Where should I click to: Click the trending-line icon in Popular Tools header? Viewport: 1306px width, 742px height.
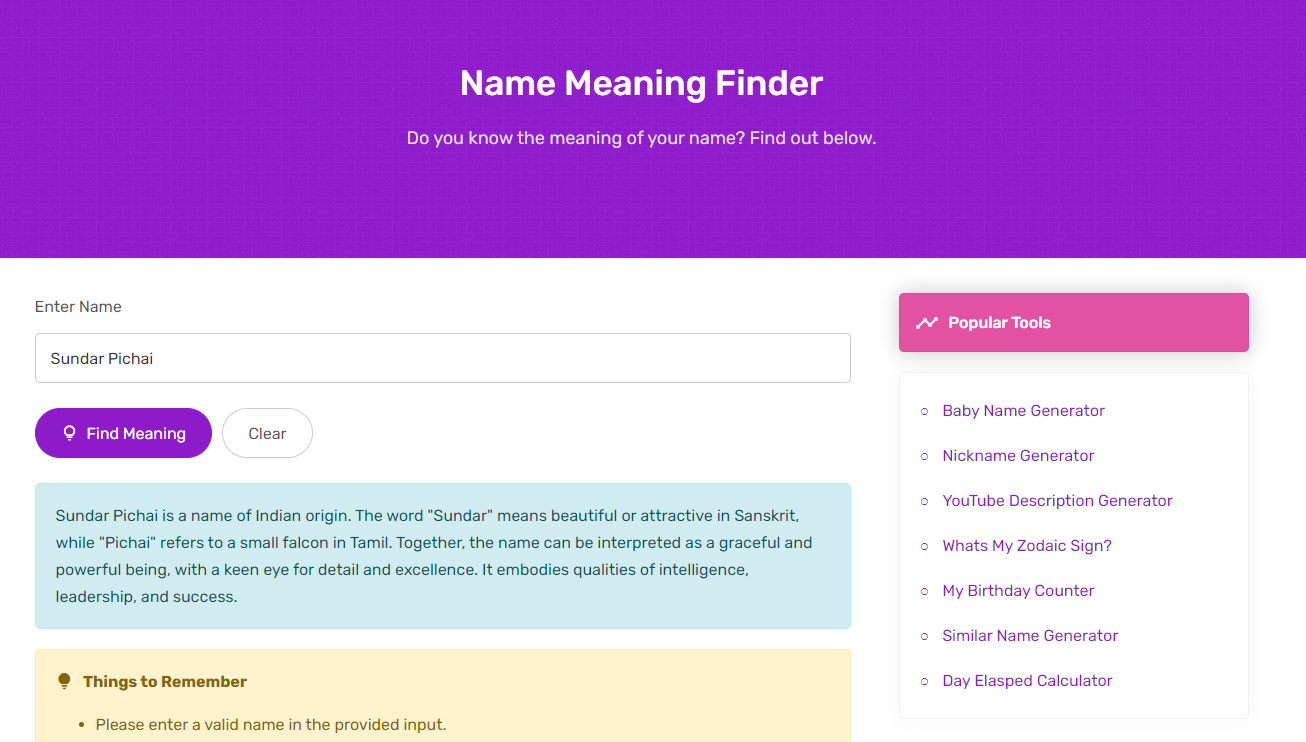pyautogui.click(x=928, y=322)
